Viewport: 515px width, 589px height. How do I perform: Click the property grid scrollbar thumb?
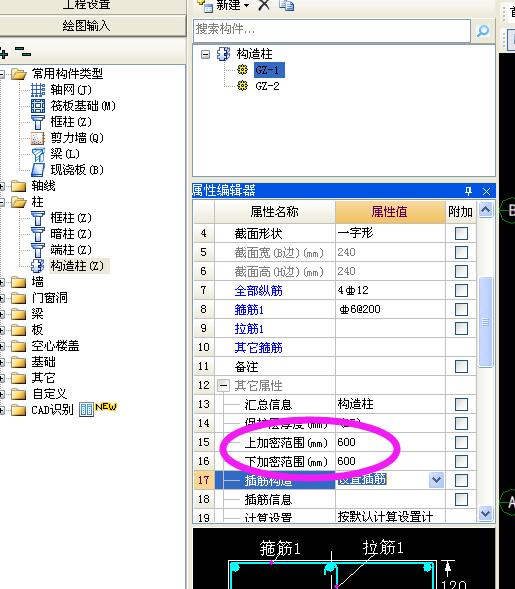click(486, 322)
